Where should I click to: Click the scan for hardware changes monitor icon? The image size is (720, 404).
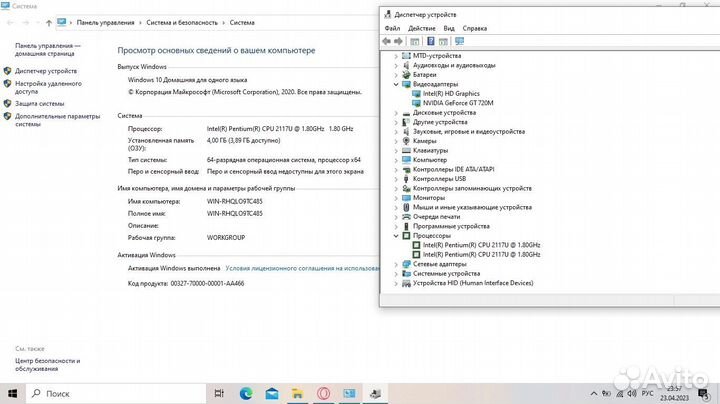[459, 41]
